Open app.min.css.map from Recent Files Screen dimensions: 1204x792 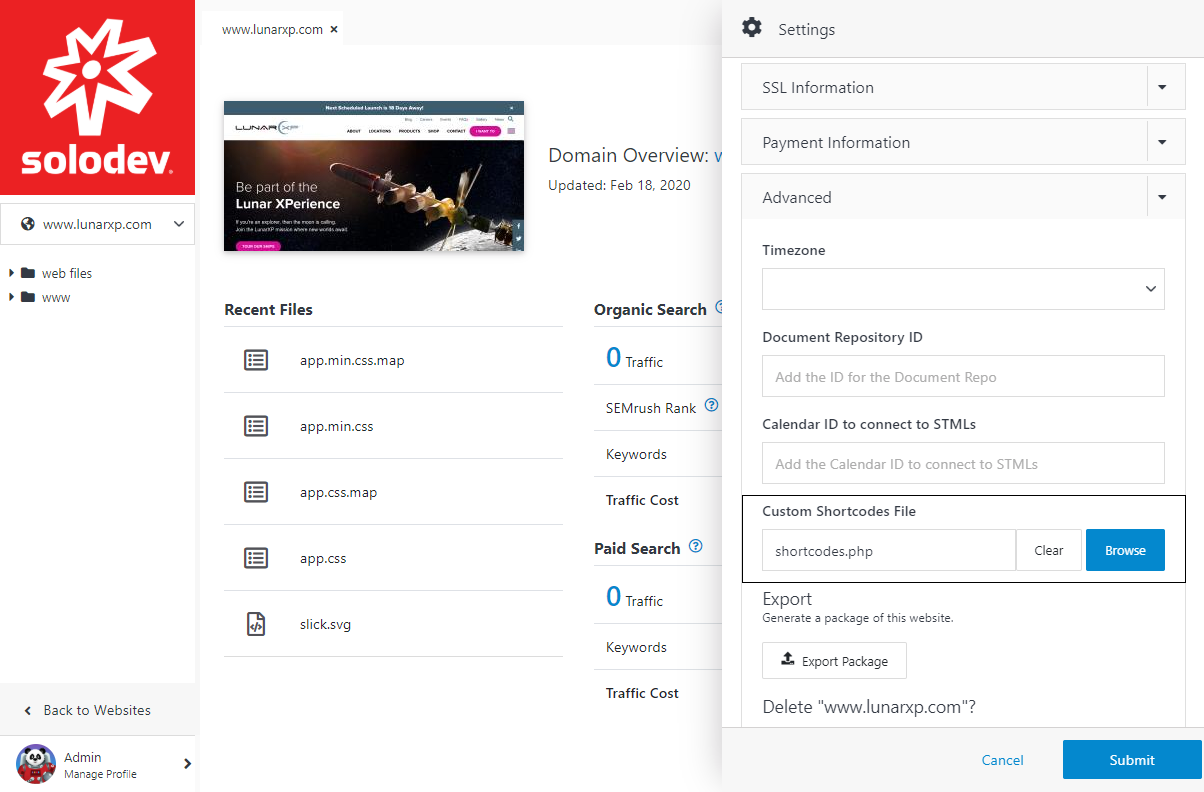pyautogui.click(x=352, y=360)
